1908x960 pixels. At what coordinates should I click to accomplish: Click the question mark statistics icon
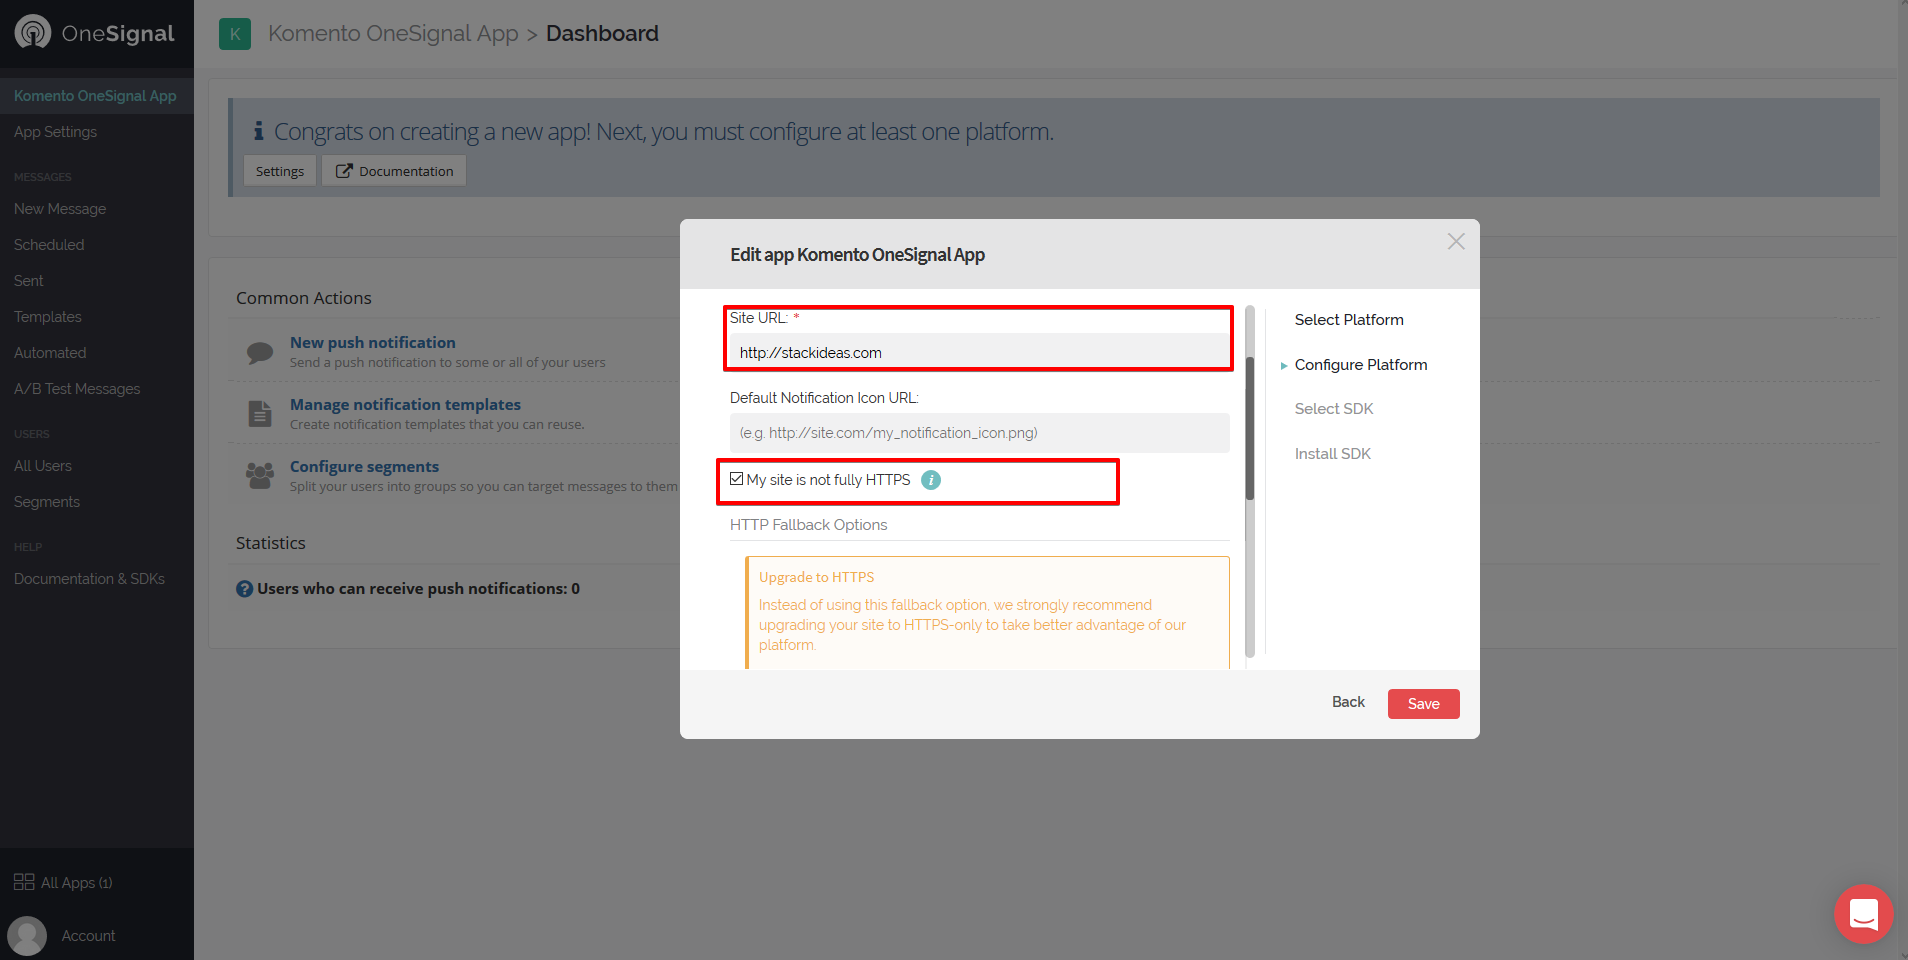click(x=244, y=589)
